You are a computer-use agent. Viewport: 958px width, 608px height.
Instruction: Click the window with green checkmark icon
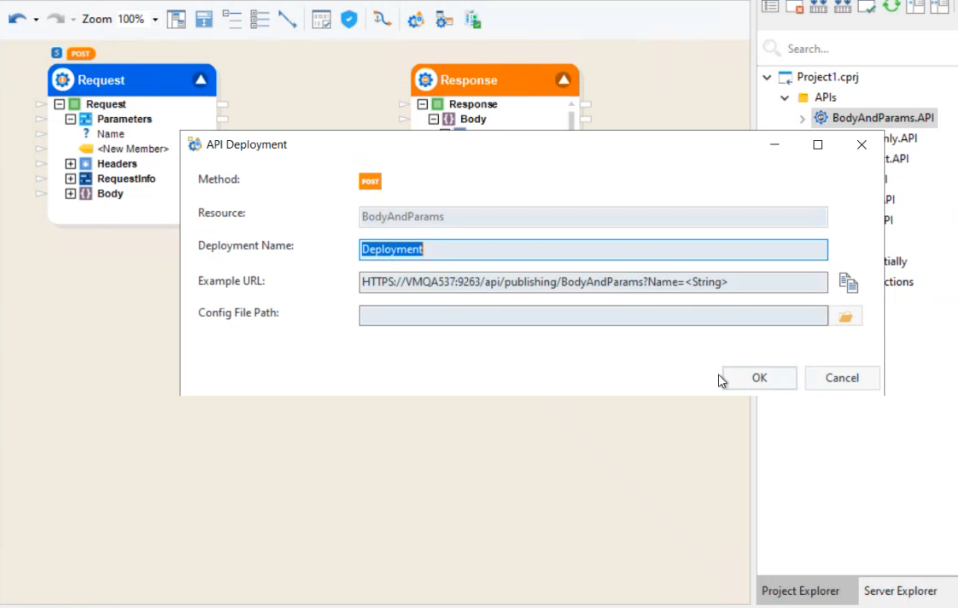coord(866,7)
